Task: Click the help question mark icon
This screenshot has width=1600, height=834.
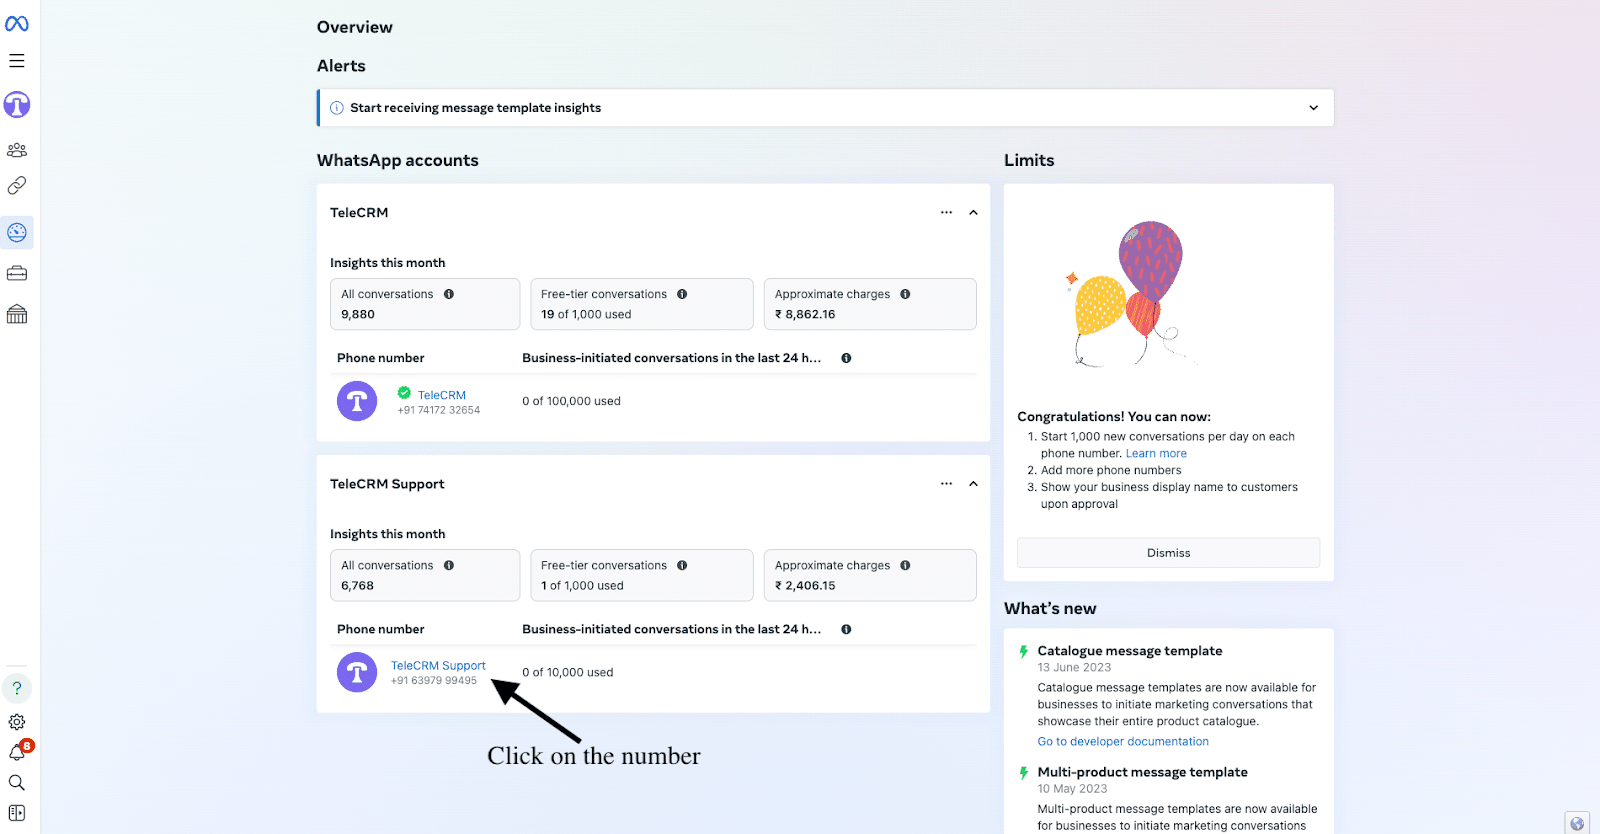Action: (x=17, y=688)
